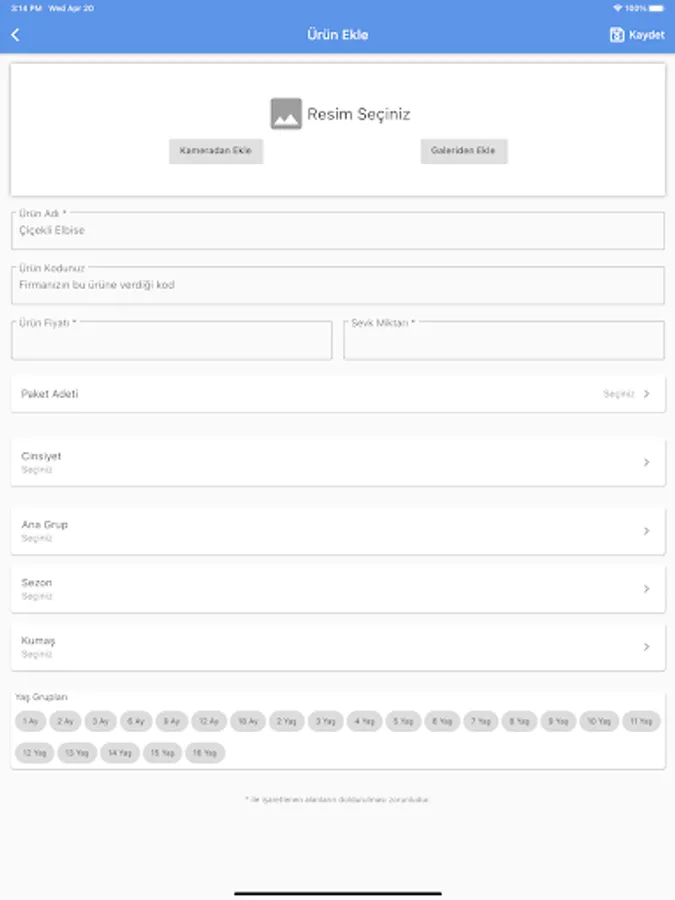The image size is (675, 900).
Task: Click the Yaş Grupları section label
Action: click(41, 697)
